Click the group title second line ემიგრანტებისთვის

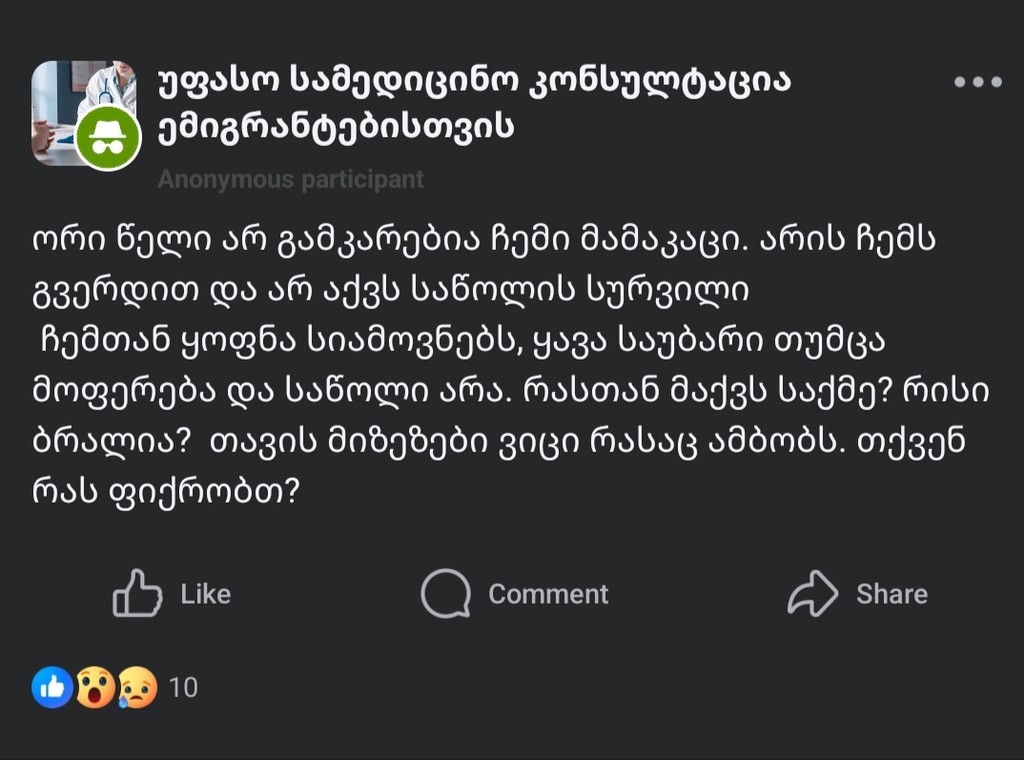point(334,128)
